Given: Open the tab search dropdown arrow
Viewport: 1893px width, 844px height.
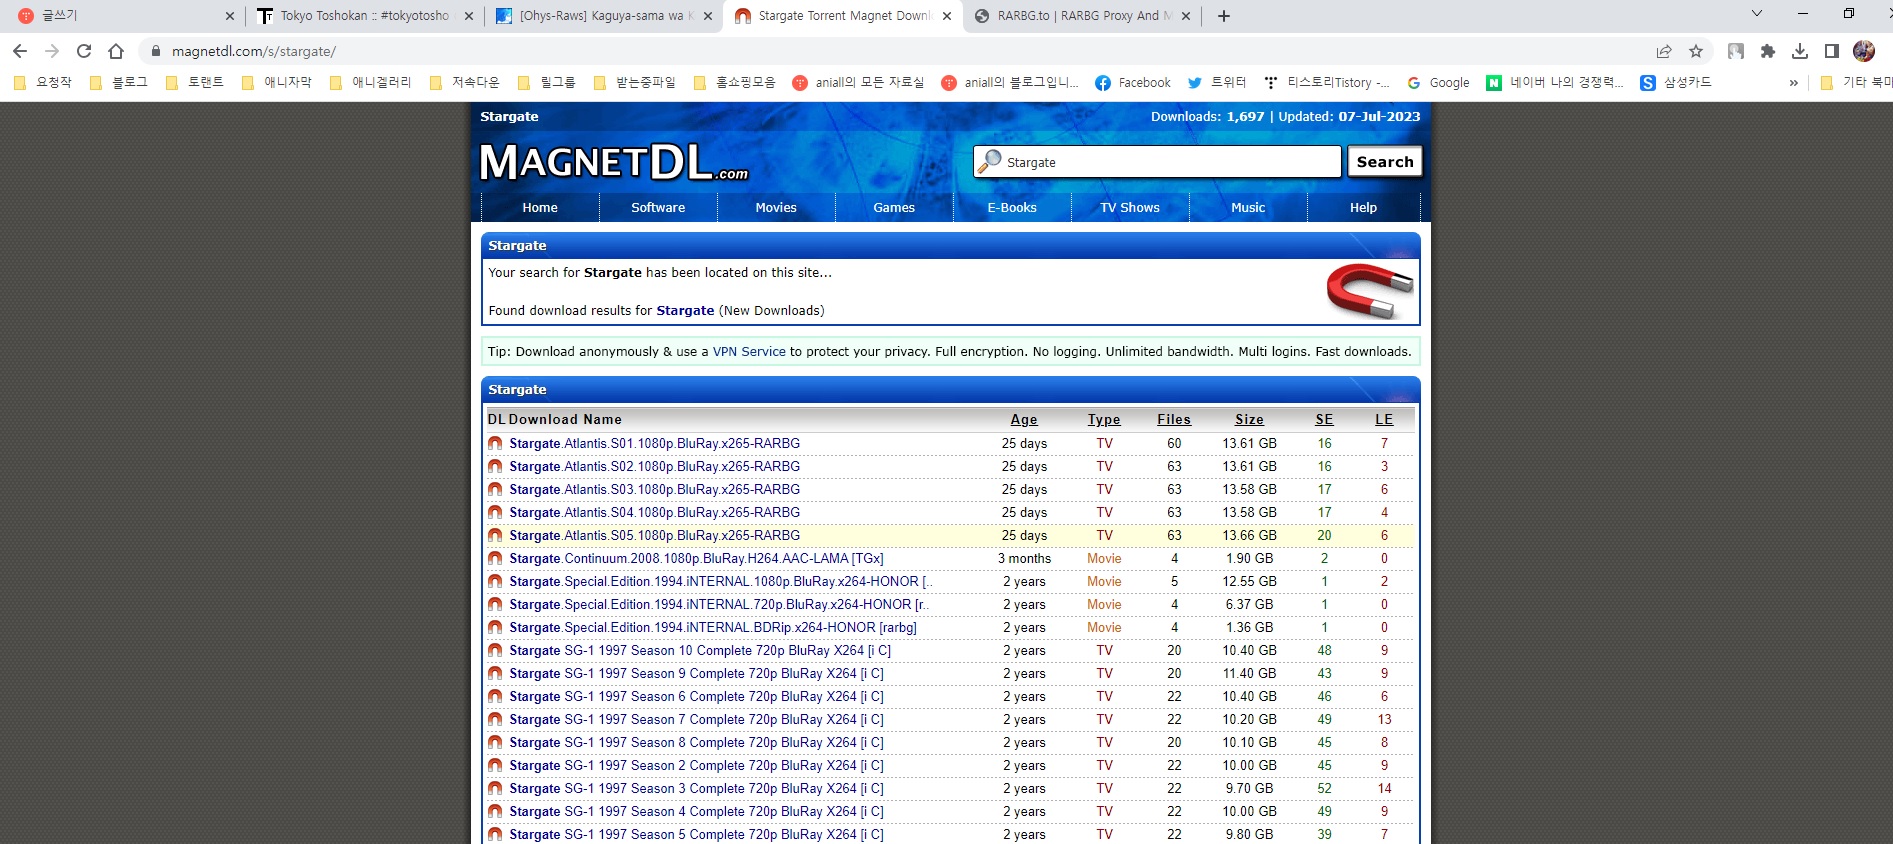Looking at the screenshot, I should (1757, 14).
